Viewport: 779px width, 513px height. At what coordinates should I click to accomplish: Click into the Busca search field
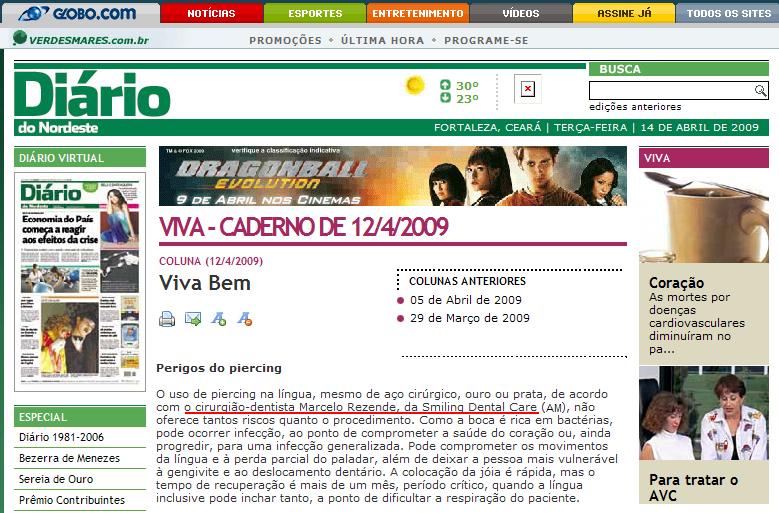click(670, 91)
